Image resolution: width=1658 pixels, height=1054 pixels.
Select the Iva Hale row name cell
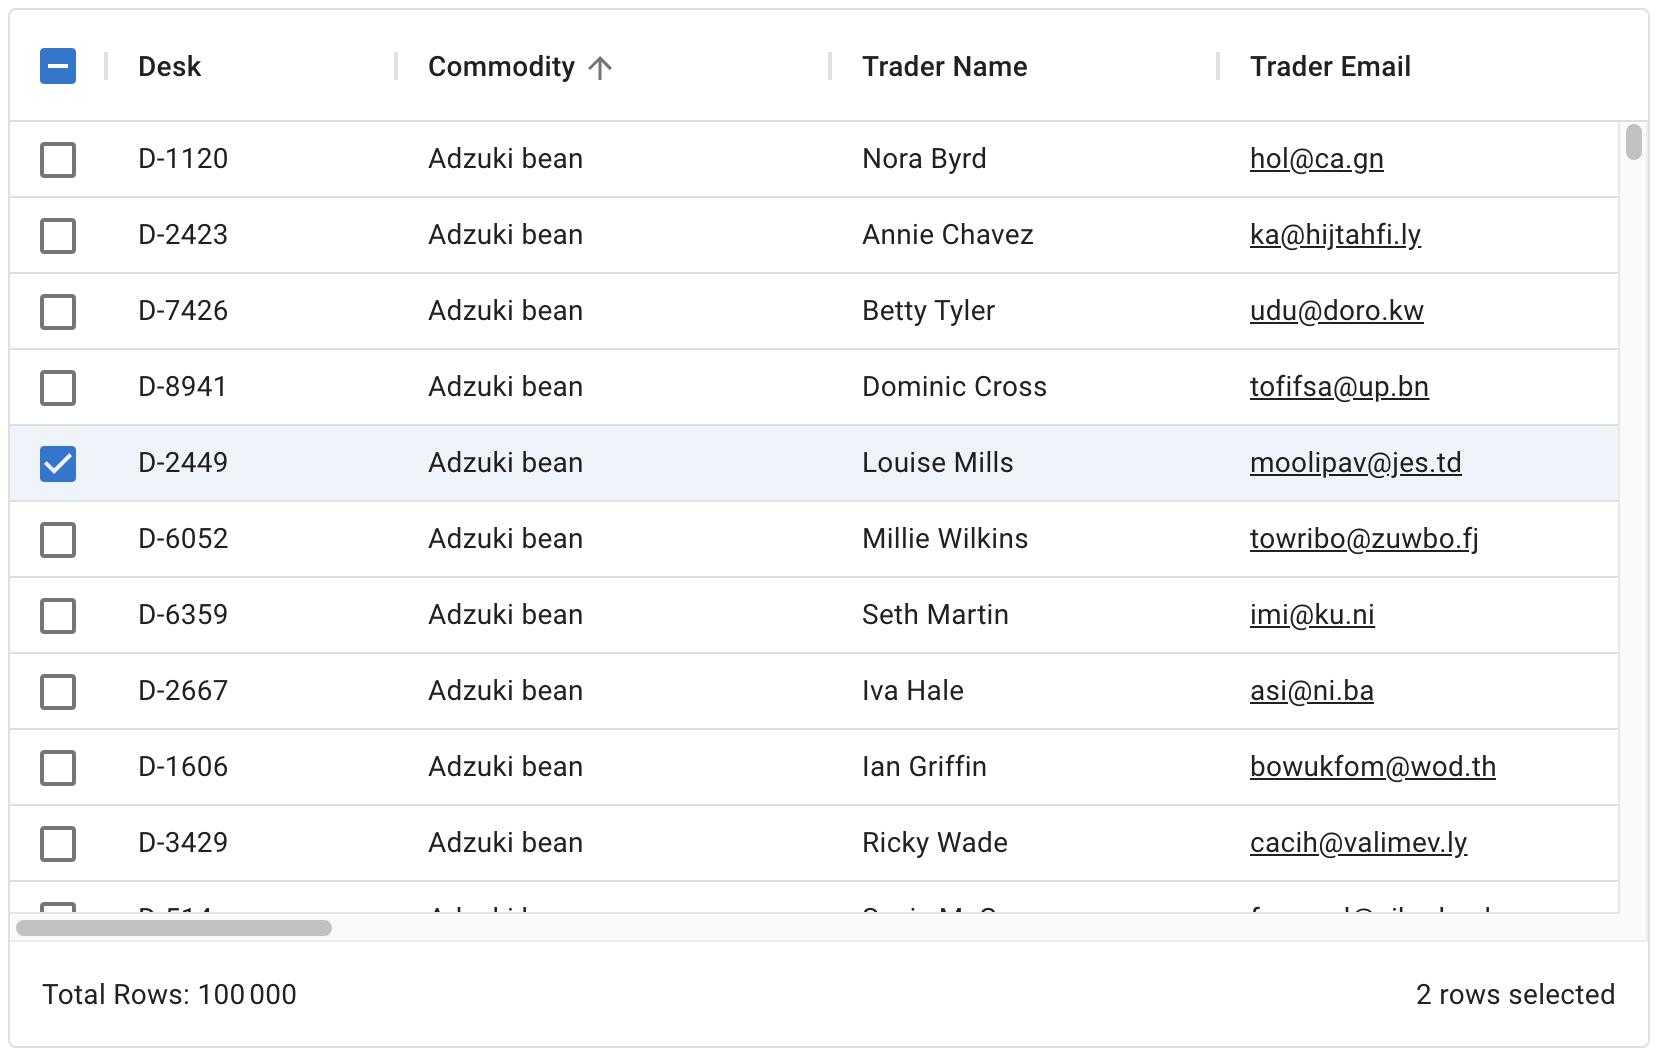(912, 691)
